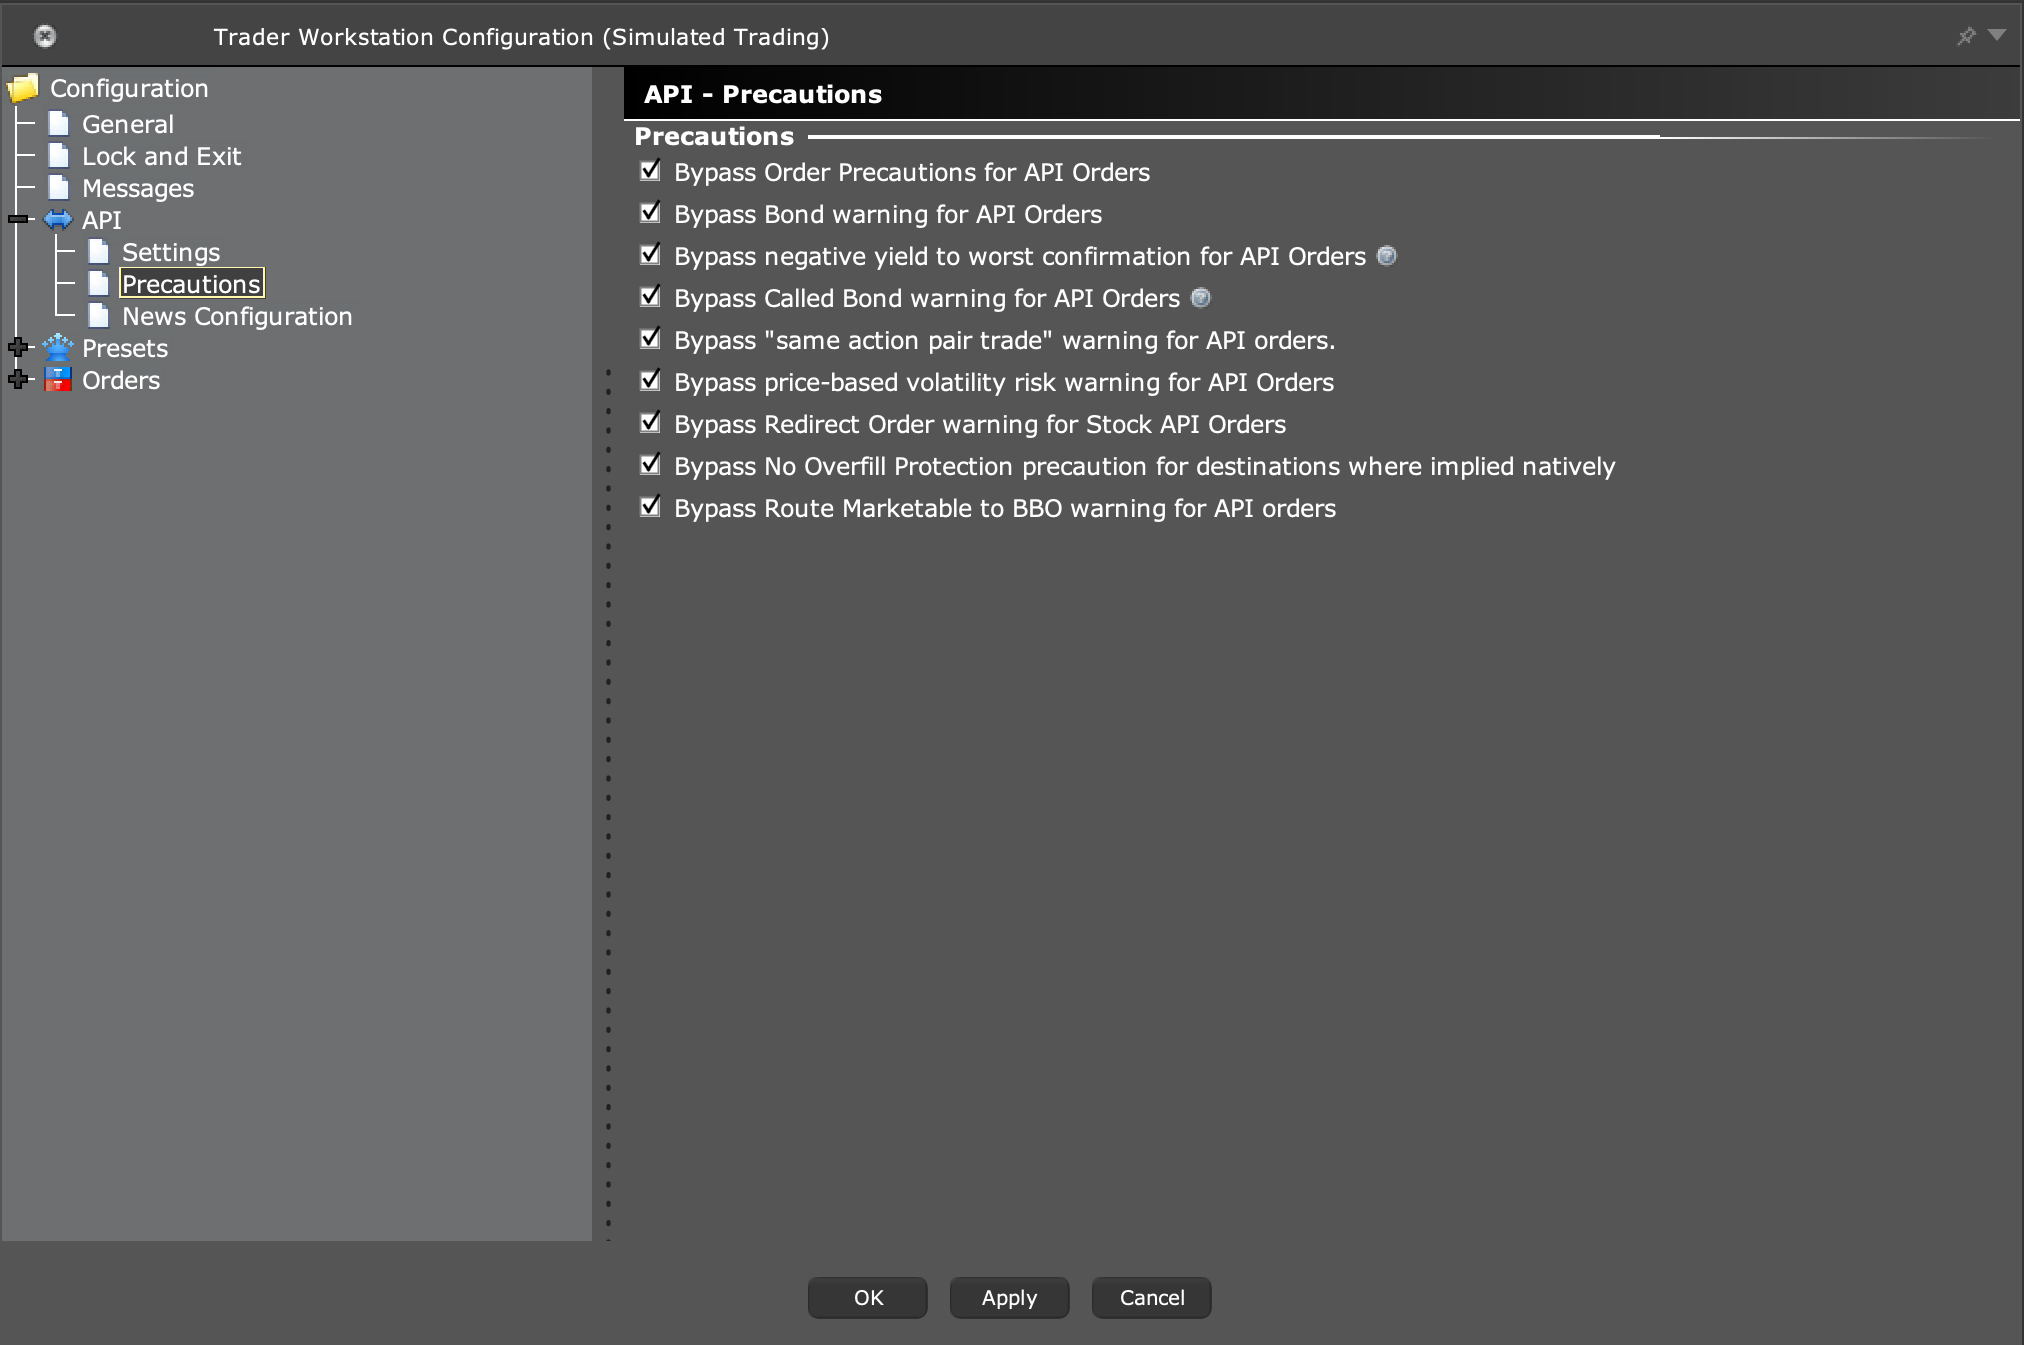This screenshot has width=2024, height=1345.
Task: Toggle Bypass same action pair trade warning
Action: click(x=651, y=339)
